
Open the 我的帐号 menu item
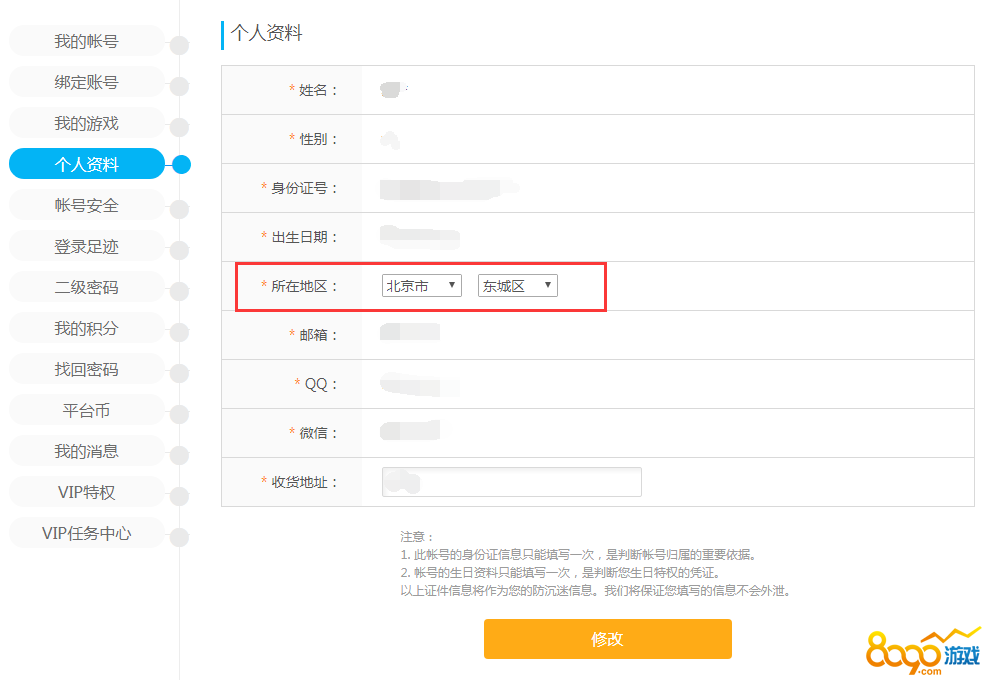(86, 41)
